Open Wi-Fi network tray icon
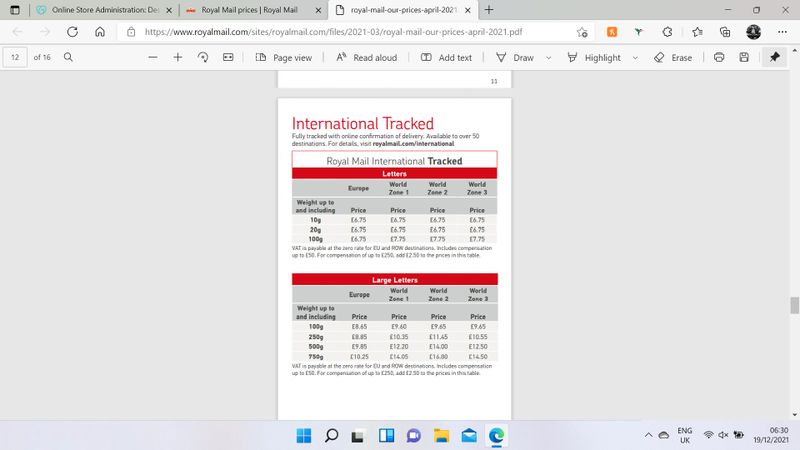 [708, 435]
